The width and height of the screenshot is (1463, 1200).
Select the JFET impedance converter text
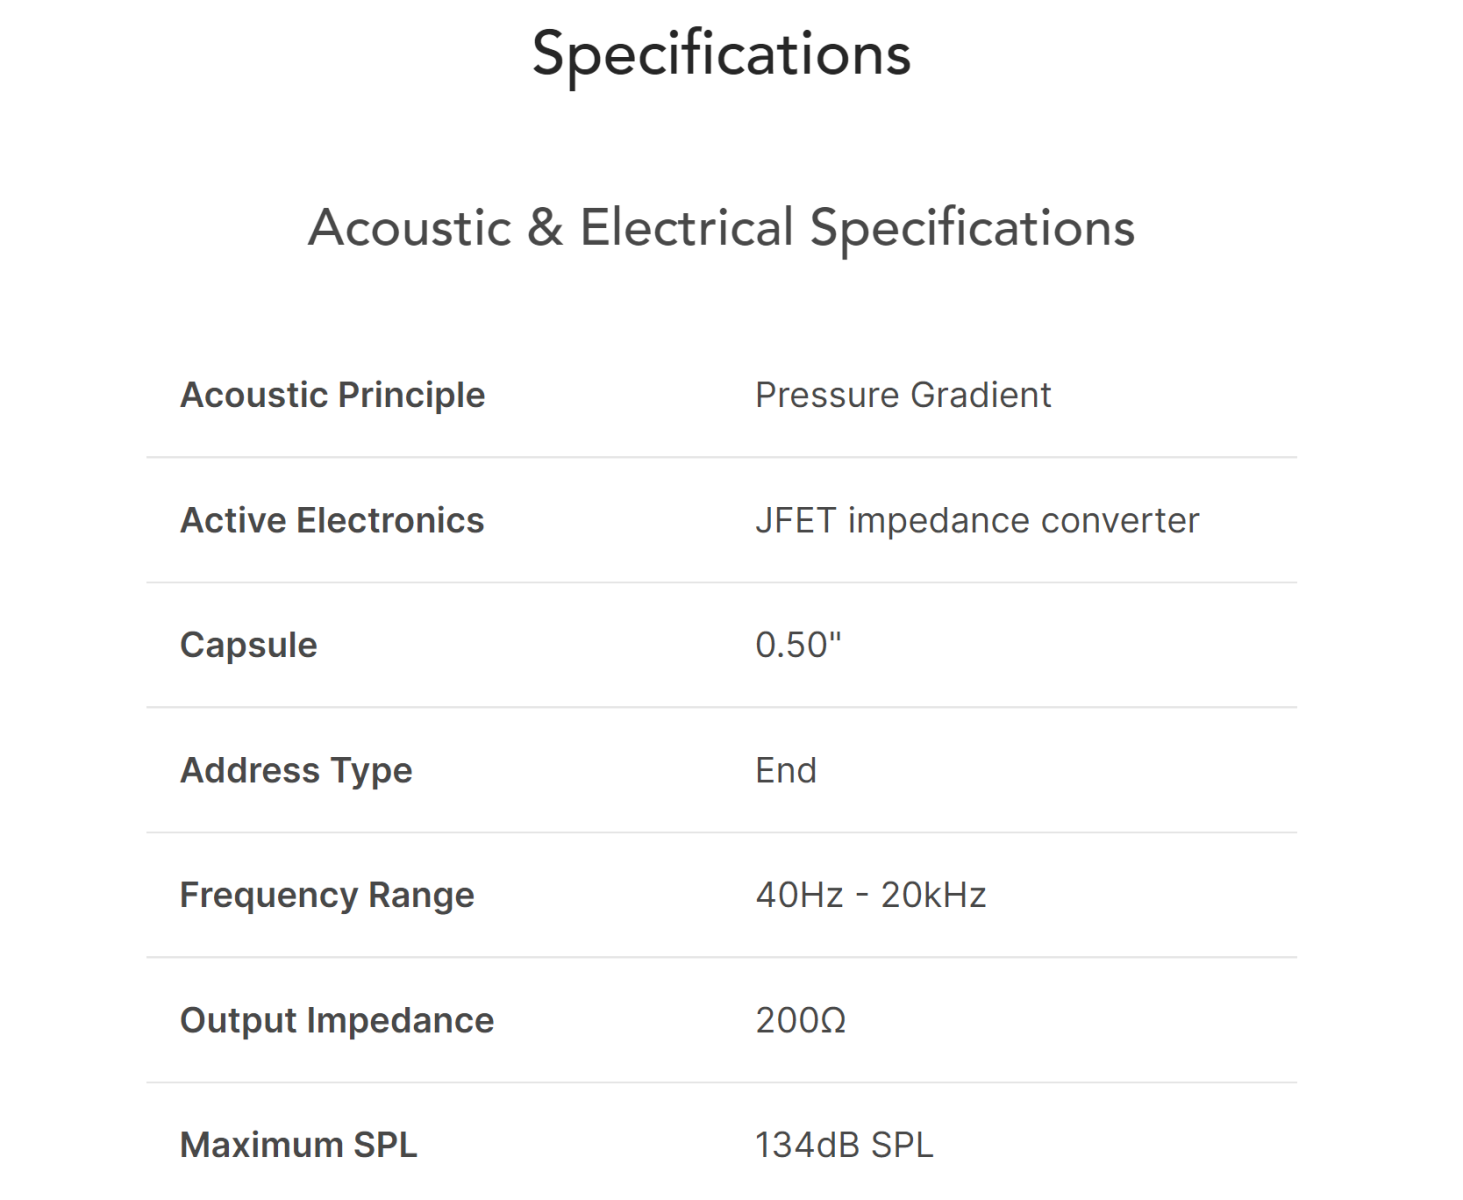click(x=977, y=520)
